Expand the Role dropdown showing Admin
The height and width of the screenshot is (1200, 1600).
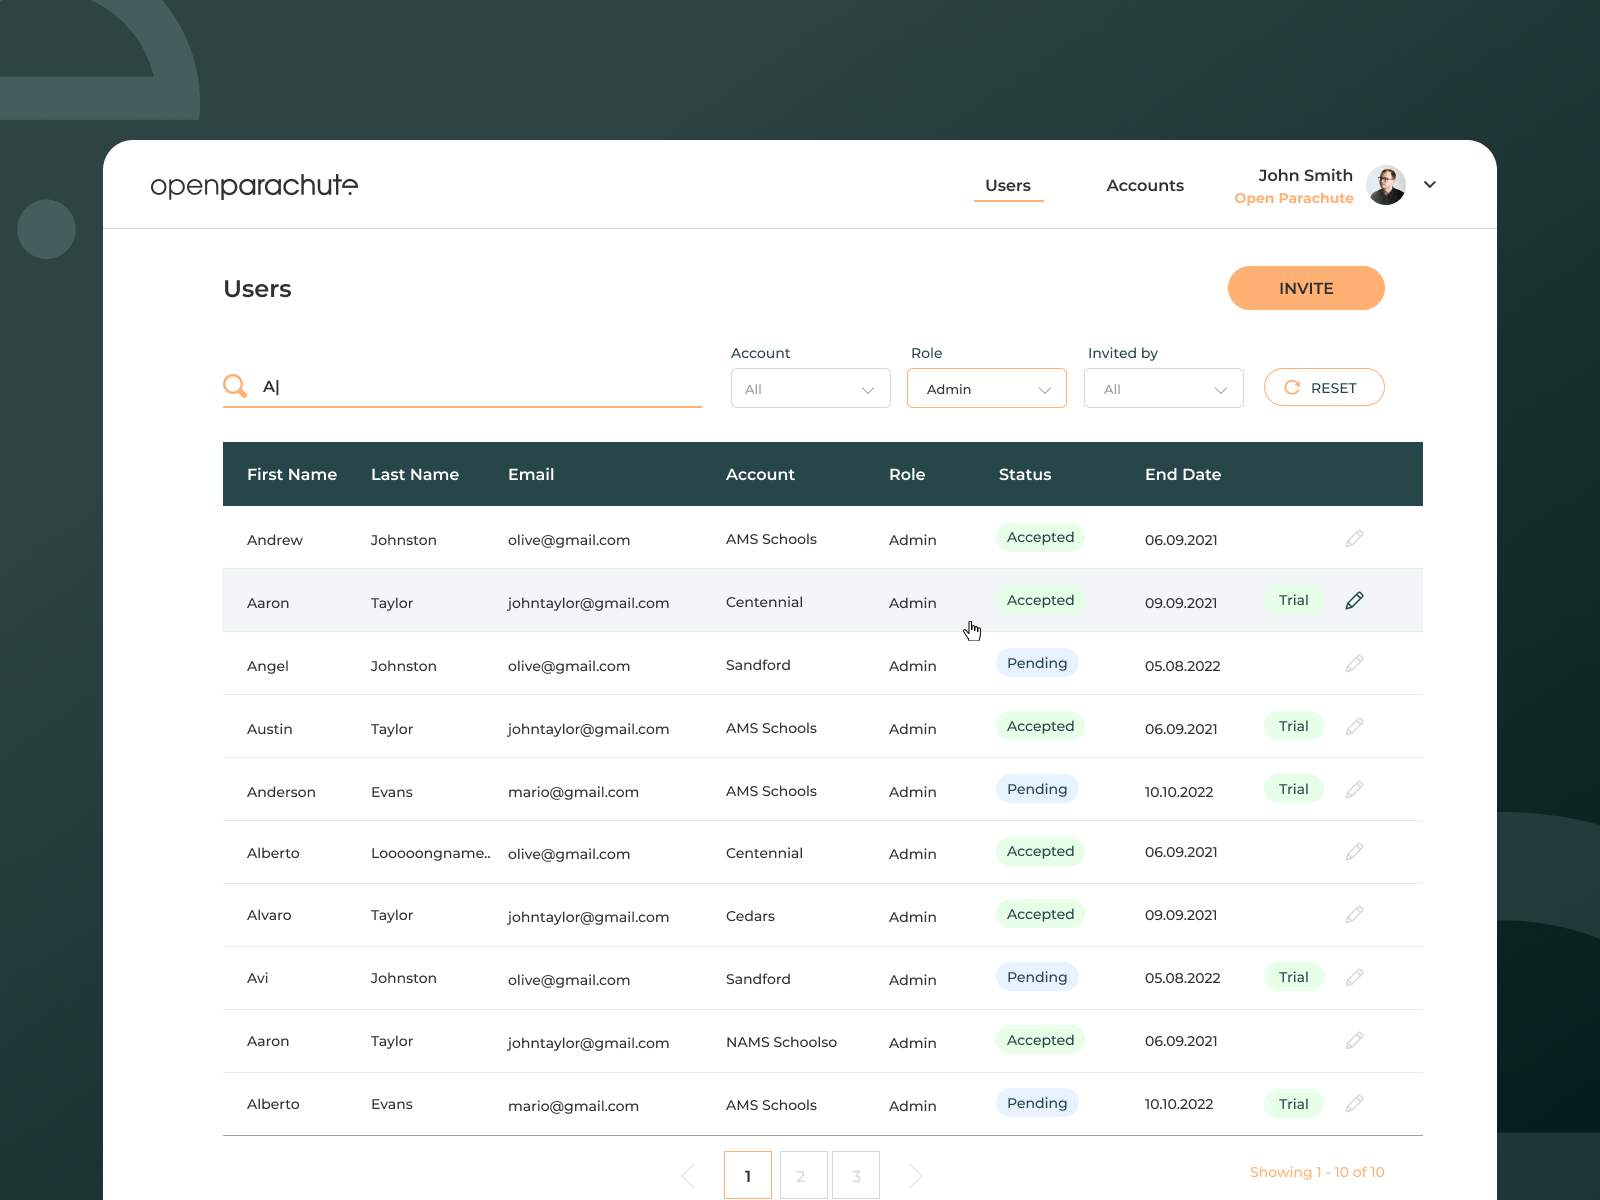(x=987, y=389)
